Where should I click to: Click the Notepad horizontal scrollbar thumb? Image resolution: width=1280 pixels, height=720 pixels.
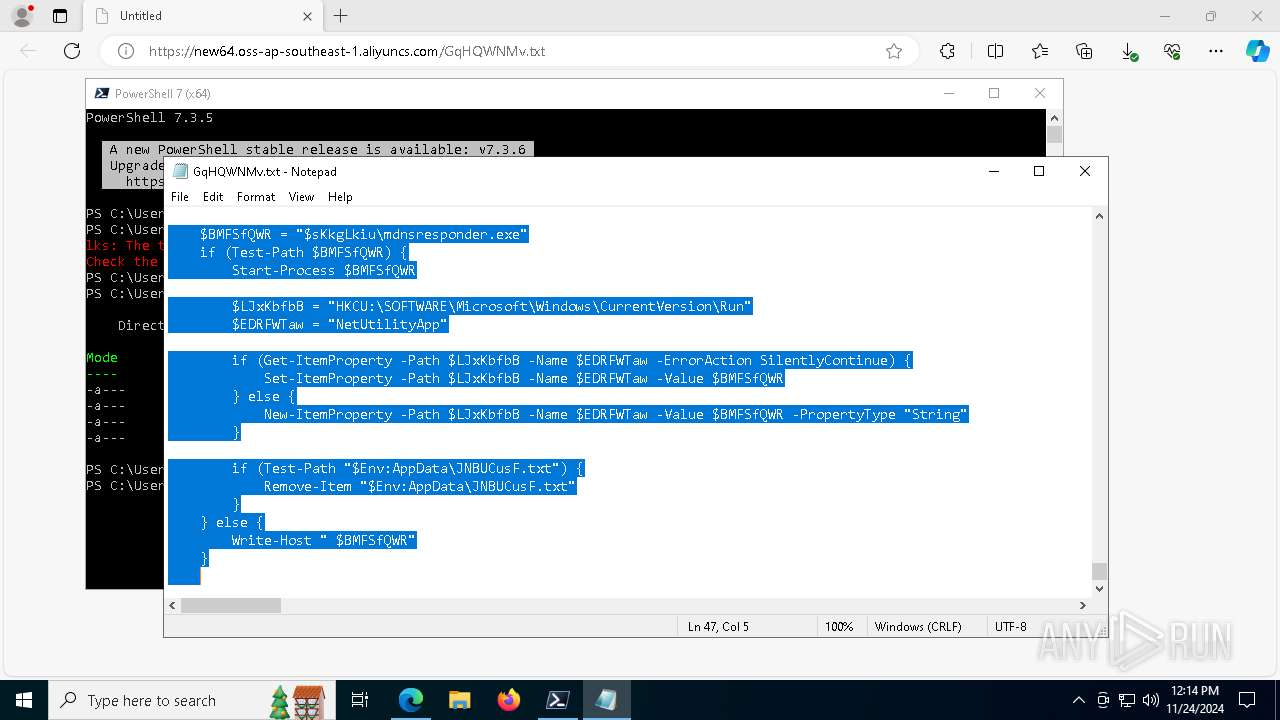(x=231, y=605)
